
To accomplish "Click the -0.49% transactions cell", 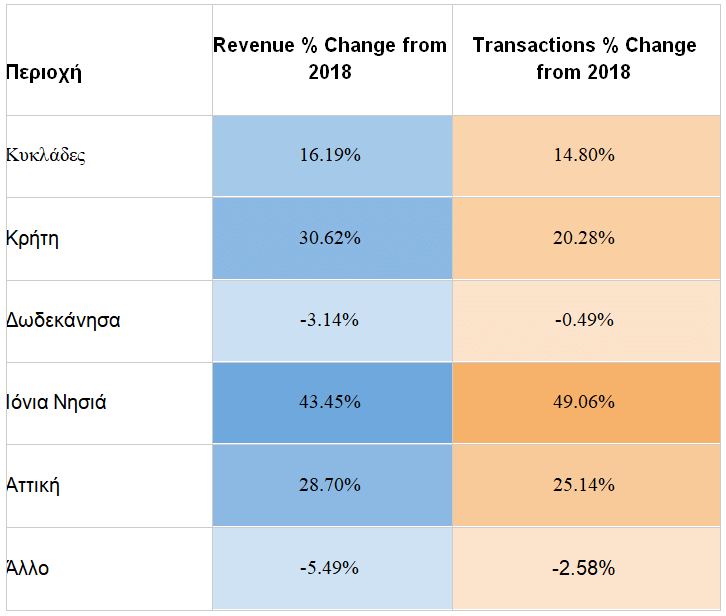I will 584,320.
